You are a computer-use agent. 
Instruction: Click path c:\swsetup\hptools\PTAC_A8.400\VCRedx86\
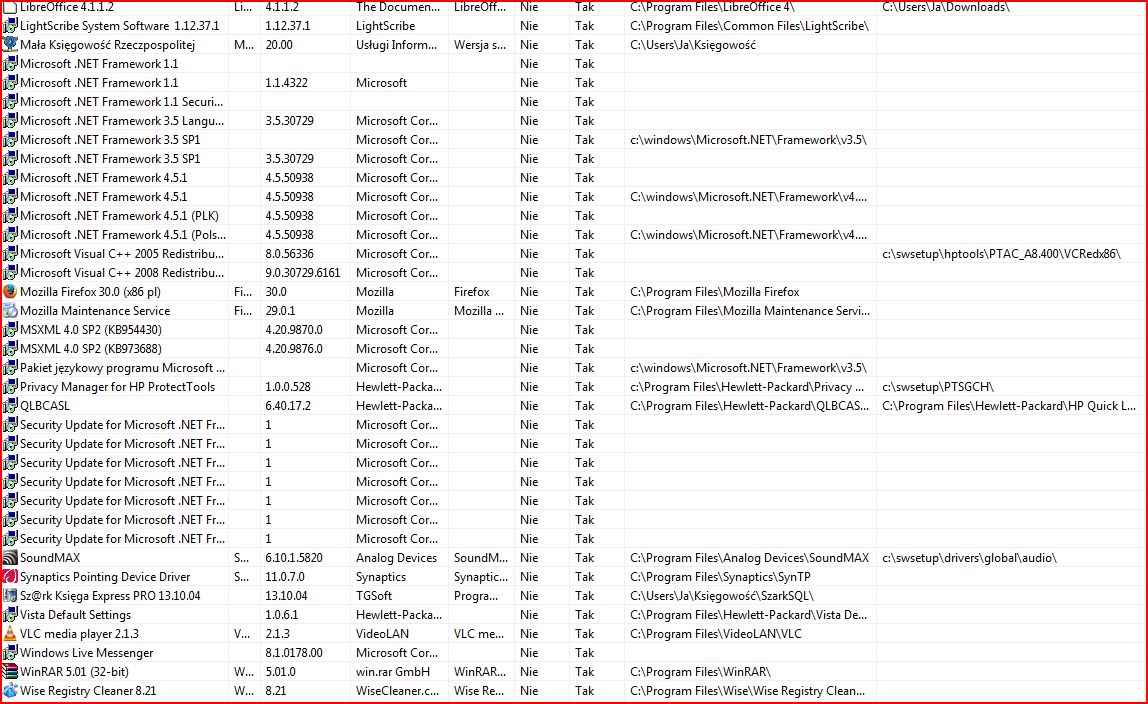click(x=1001, y=254)
